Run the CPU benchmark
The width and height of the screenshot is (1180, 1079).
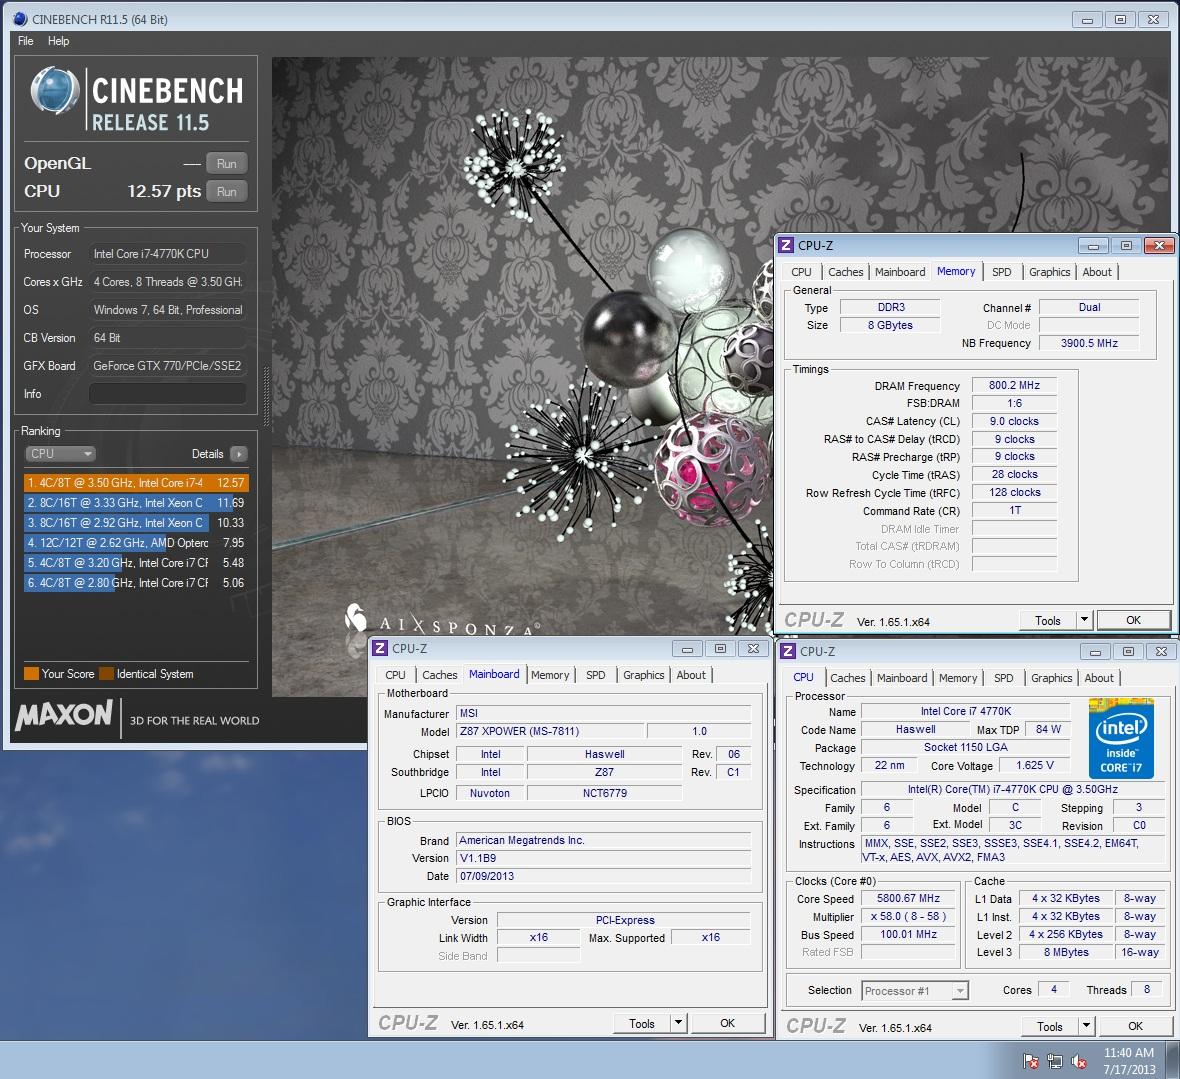point(227,191)
